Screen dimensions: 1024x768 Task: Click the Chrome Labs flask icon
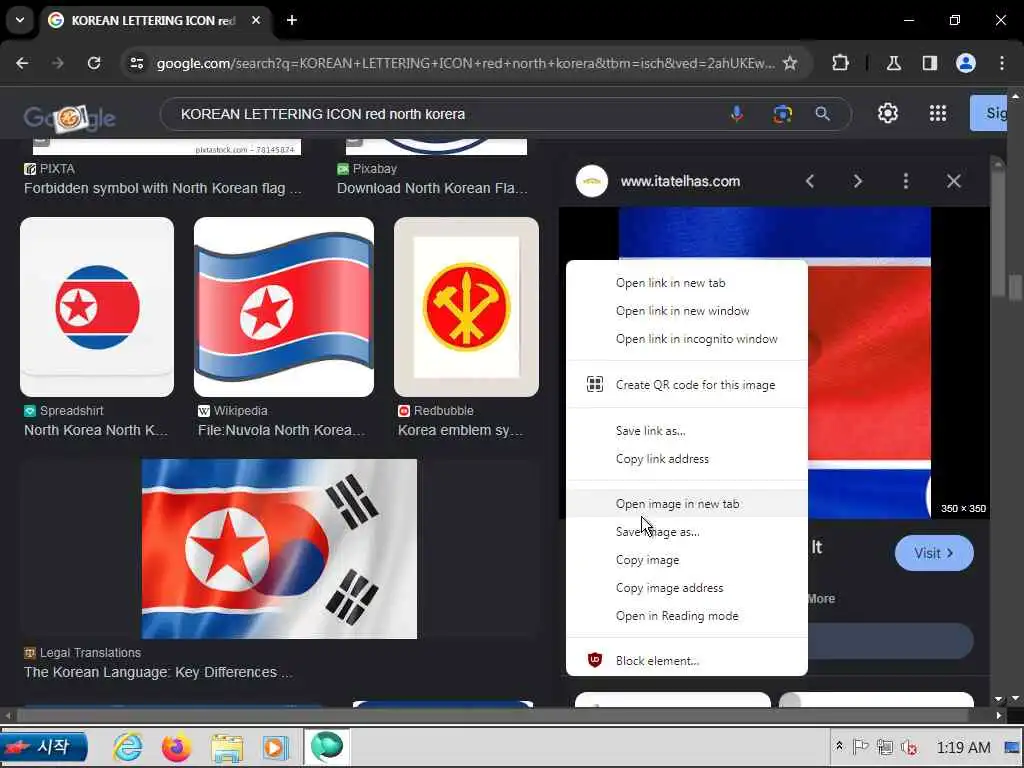click(894, 63)
